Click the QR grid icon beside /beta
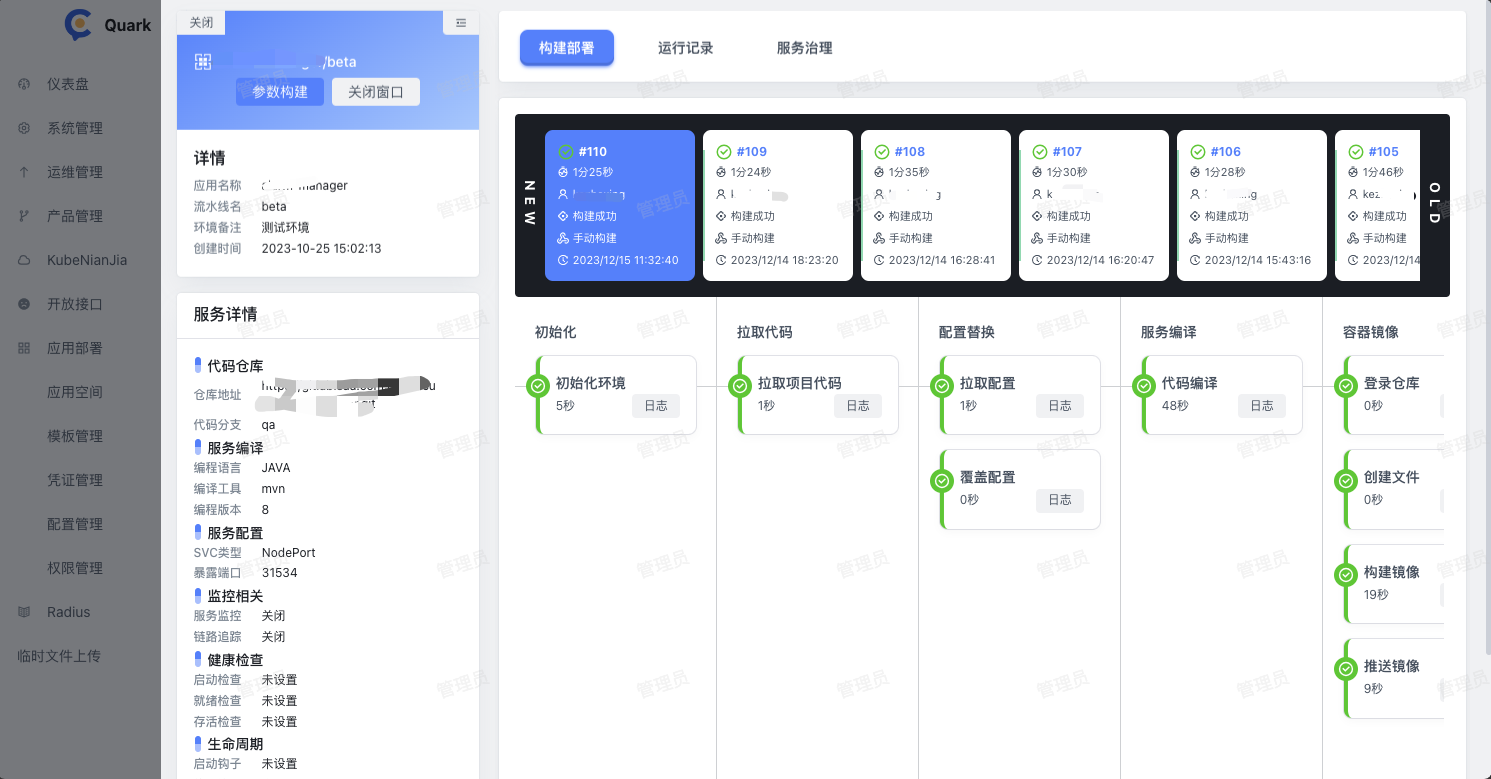Viewport: 1491px width, 779px height. [x=203, y=62]
